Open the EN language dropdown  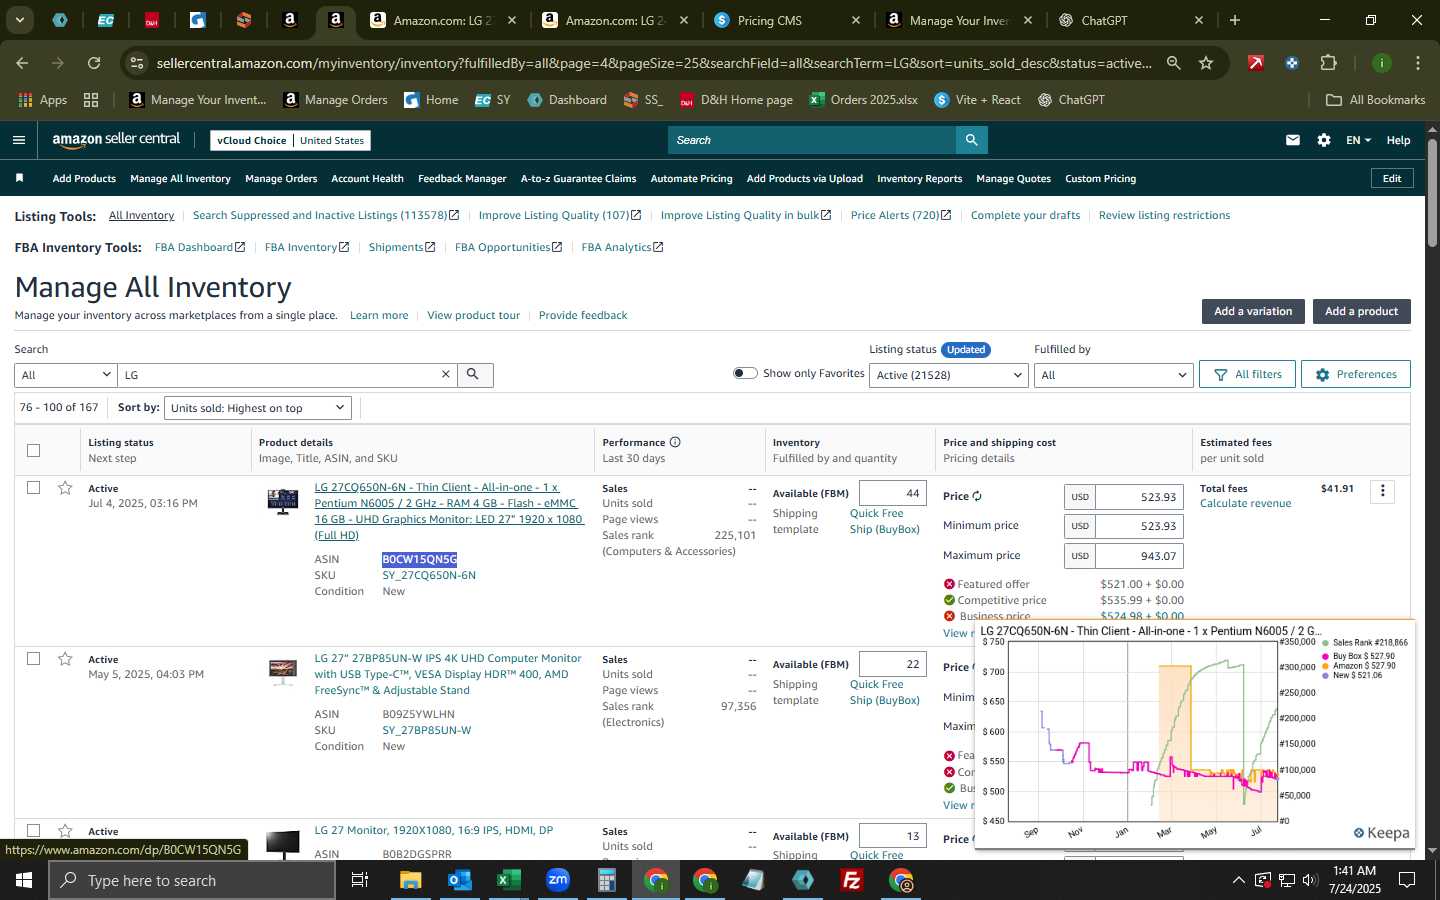(1358, 140)
